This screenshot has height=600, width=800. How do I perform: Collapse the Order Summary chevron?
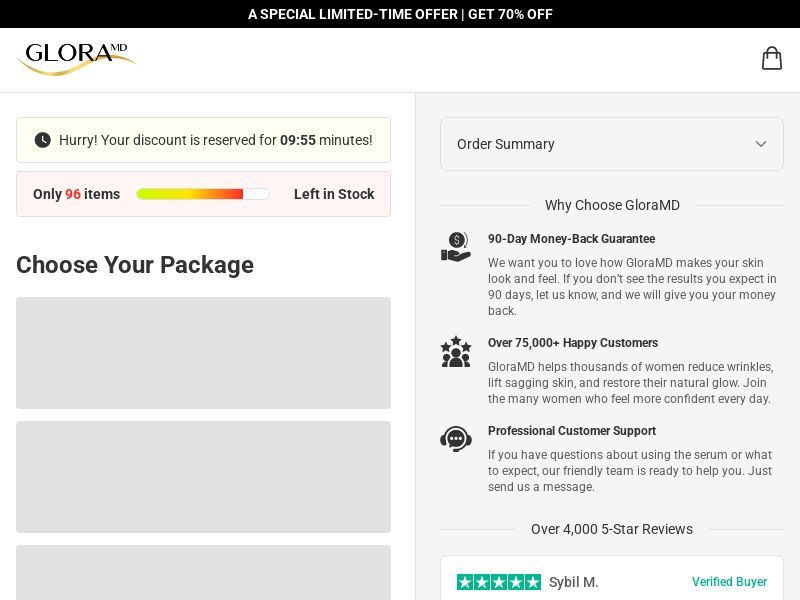[761, 144]
